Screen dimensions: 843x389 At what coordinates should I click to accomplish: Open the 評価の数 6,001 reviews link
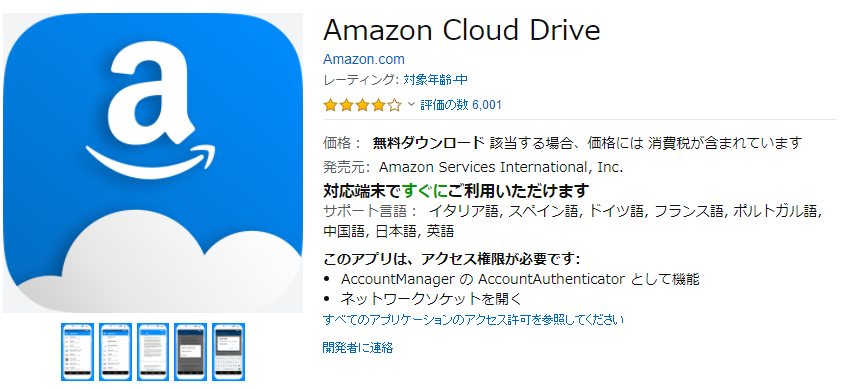point(461,105)
